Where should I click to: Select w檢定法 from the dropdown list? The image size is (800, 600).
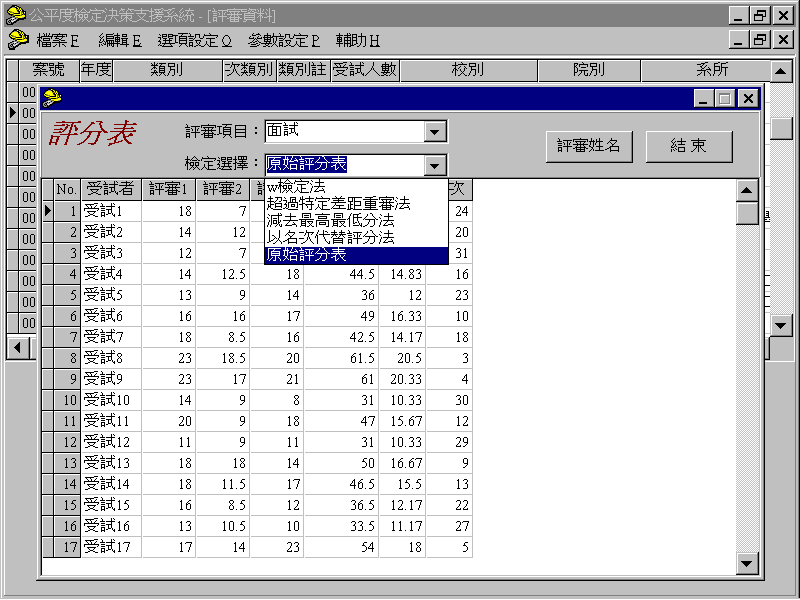click(296, 187)
